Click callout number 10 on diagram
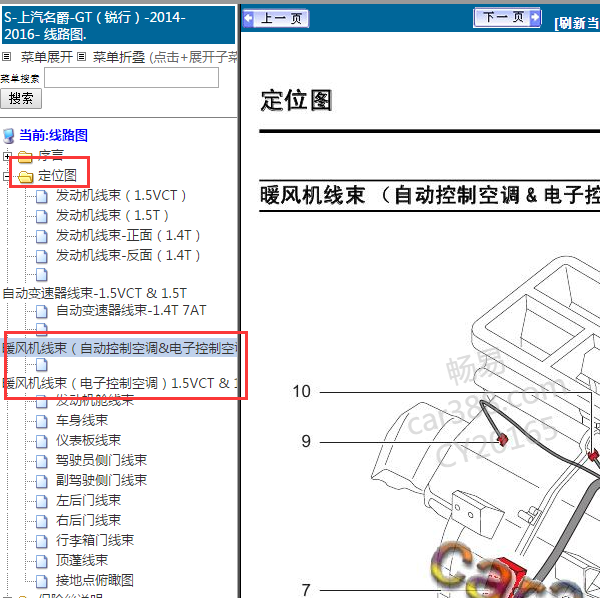This screenshot has width=600, height=598. click(x=301, y=391)
